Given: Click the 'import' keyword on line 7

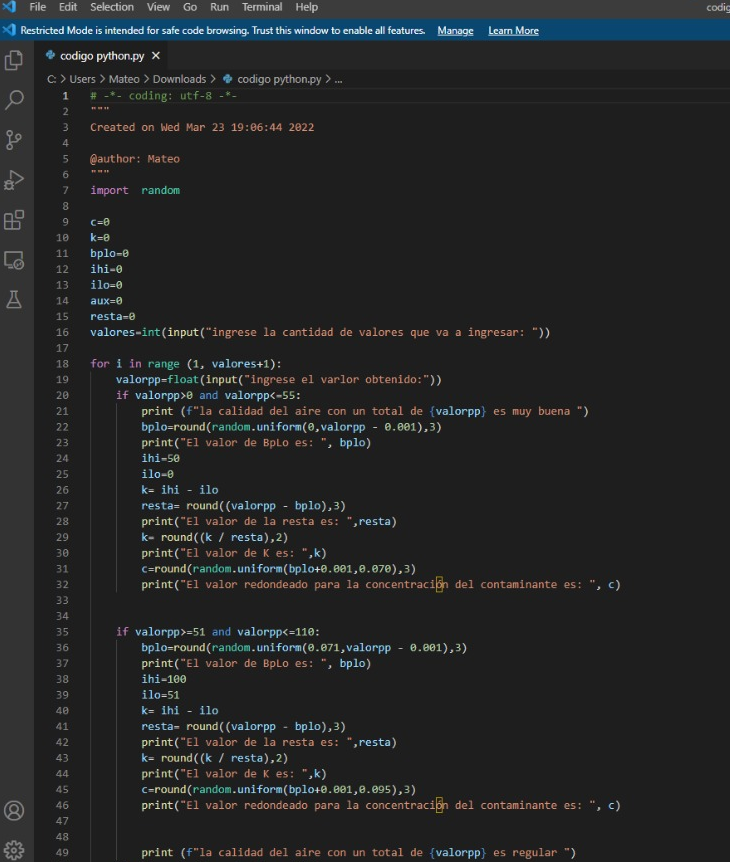Looking at the screenshot, I should pos(109,190).
